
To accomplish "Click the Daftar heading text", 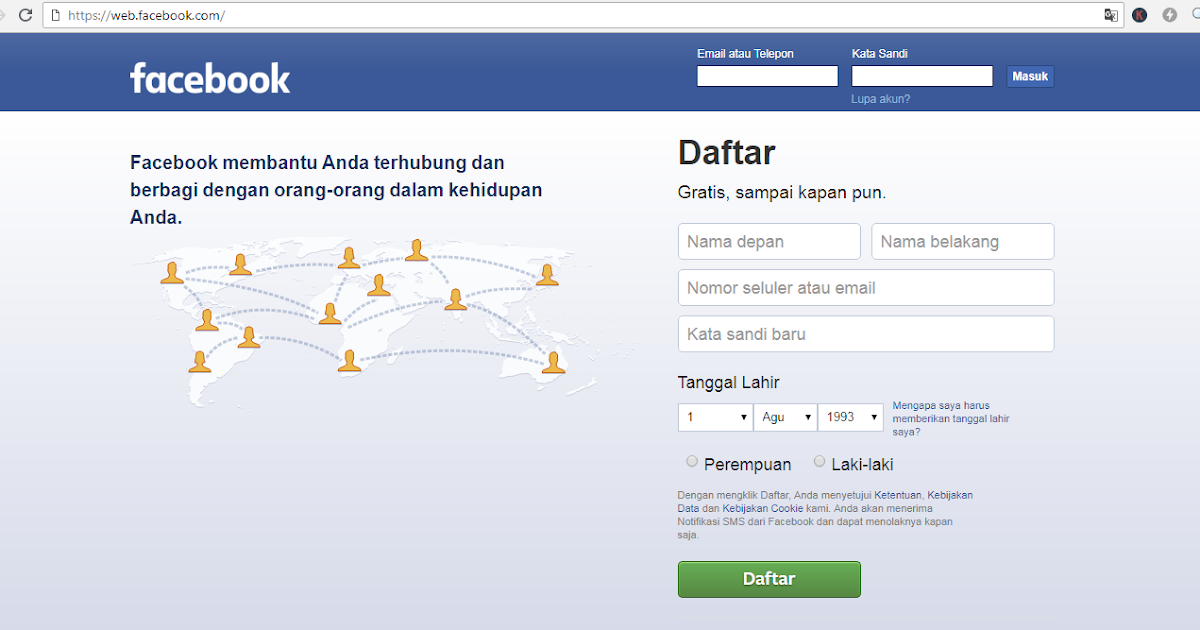I will click(727, 152).
